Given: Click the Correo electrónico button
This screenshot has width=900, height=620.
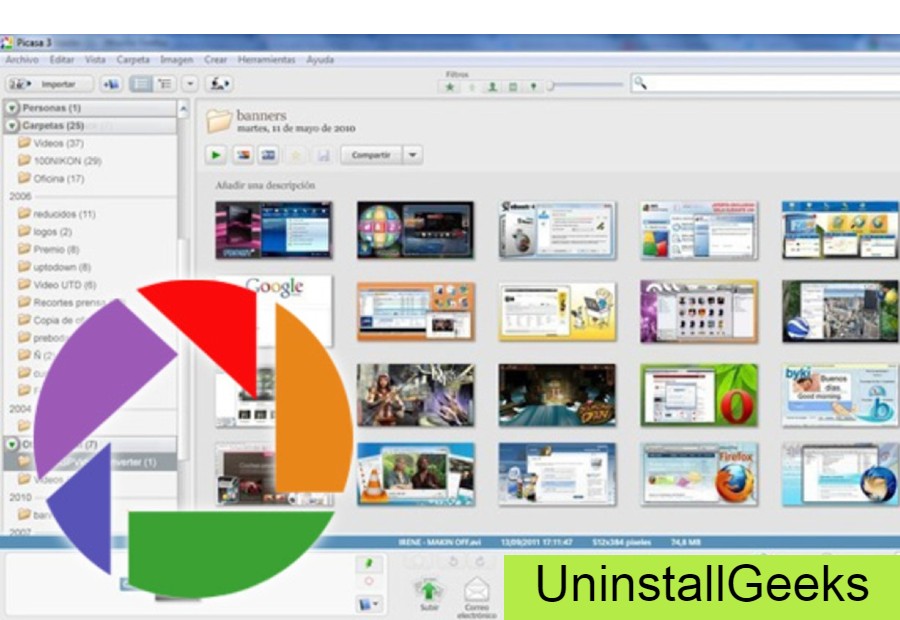Looking at the screenshot, I should click(x=476, y=597).
